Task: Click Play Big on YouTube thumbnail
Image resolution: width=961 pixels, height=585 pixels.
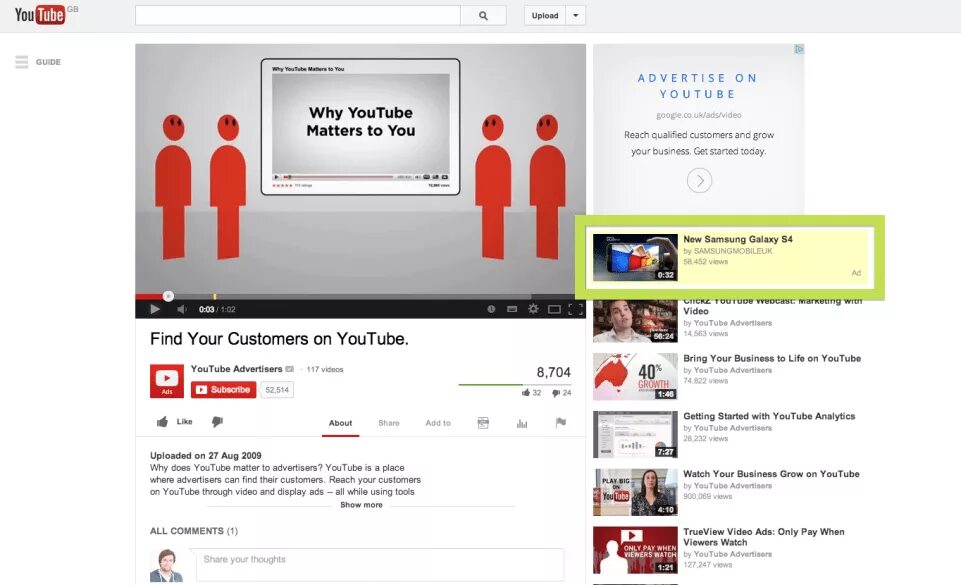Action: [635, 493]
